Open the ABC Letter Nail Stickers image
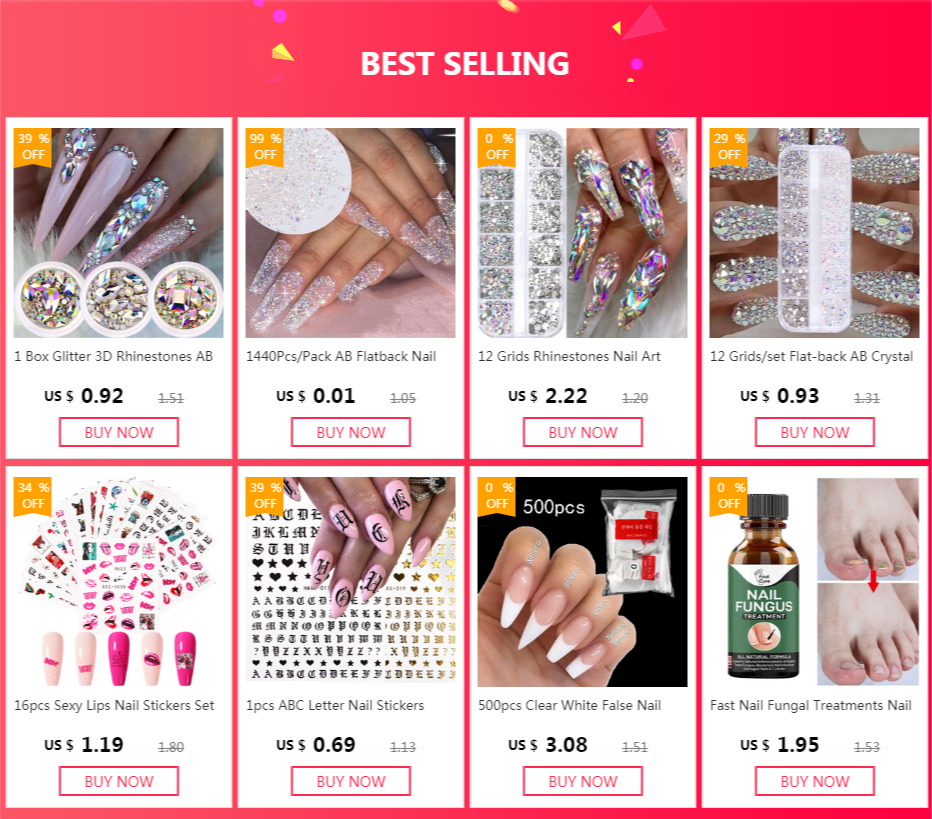 coord(351,582)
